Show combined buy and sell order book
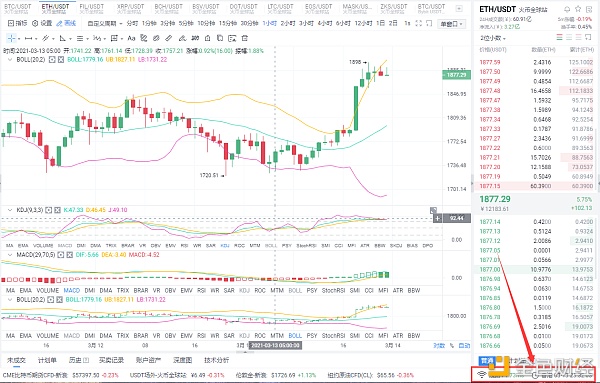Image resolution: width=600 pixels, height=383 pixels. pyautogui.click(x=560, y=37)
